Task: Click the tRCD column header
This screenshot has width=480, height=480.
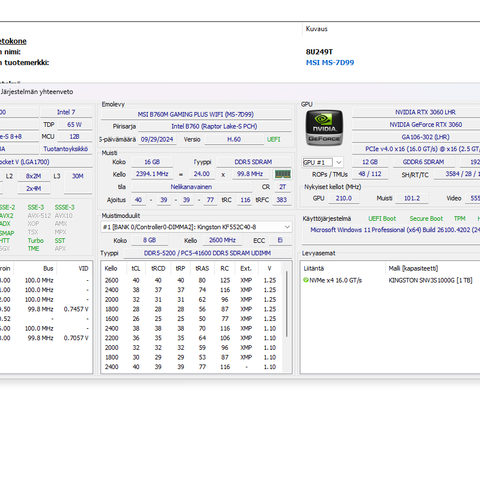Action: 158,268
